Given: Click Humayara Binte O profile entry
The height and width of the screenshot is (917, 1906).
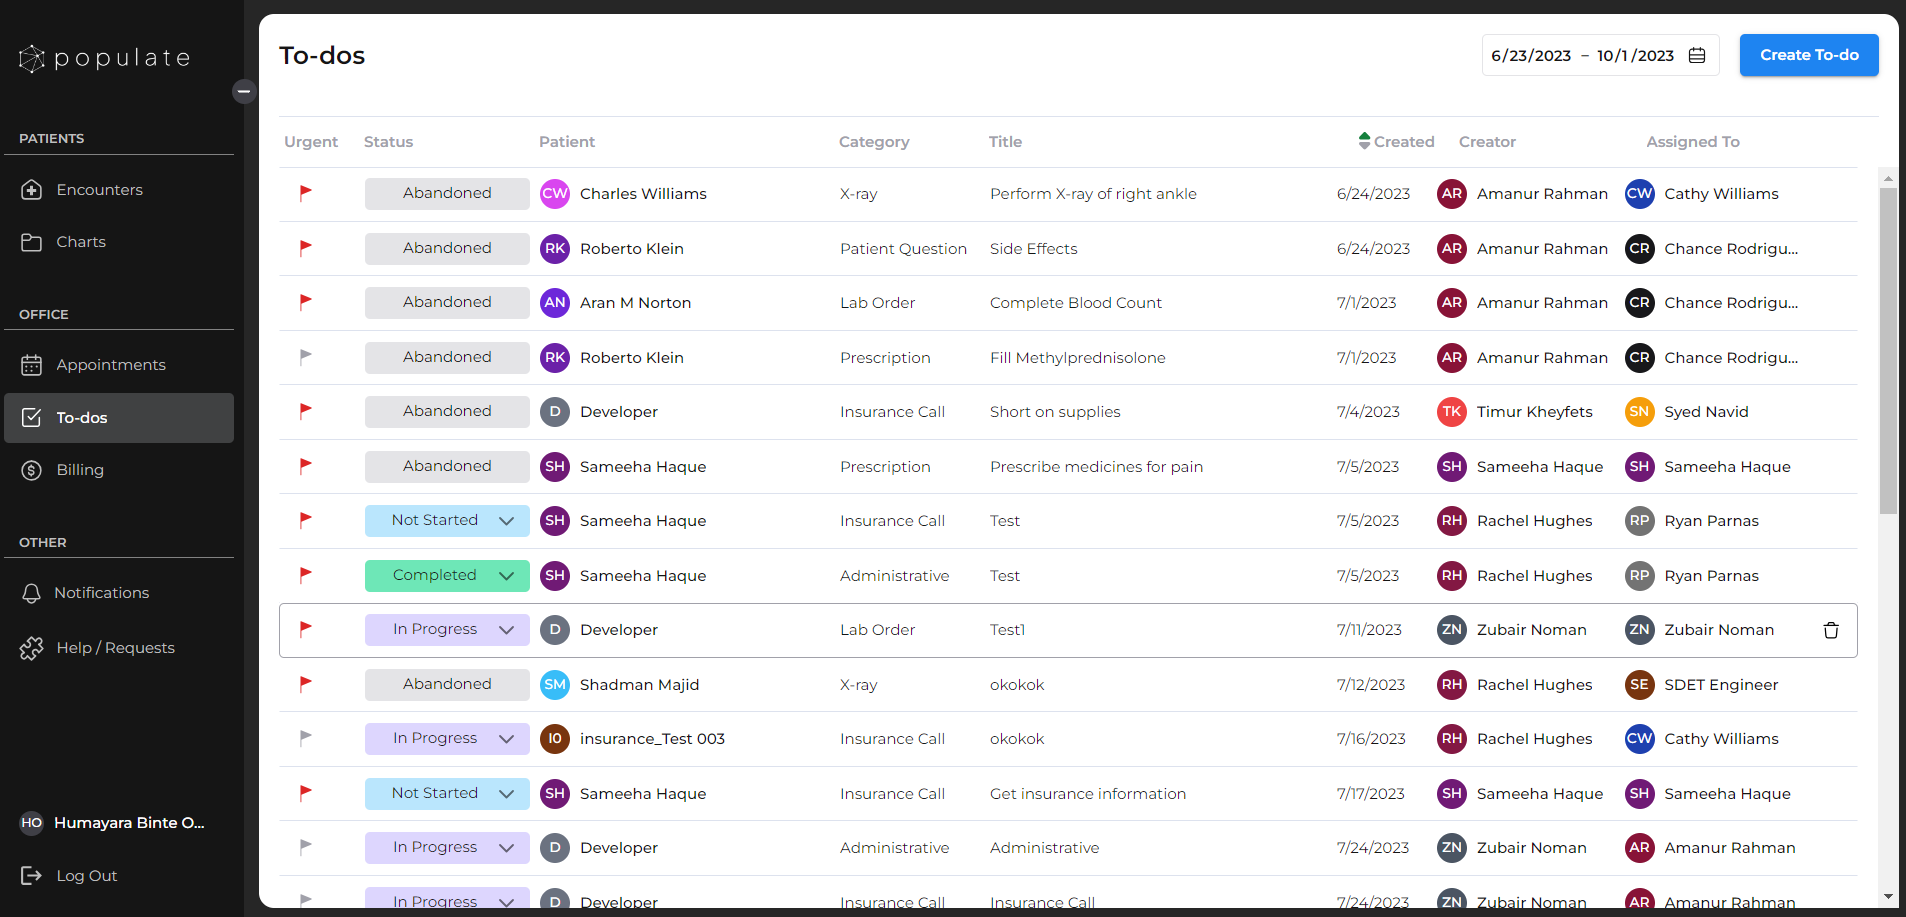Looking at the screenshot, I should 112,822.
